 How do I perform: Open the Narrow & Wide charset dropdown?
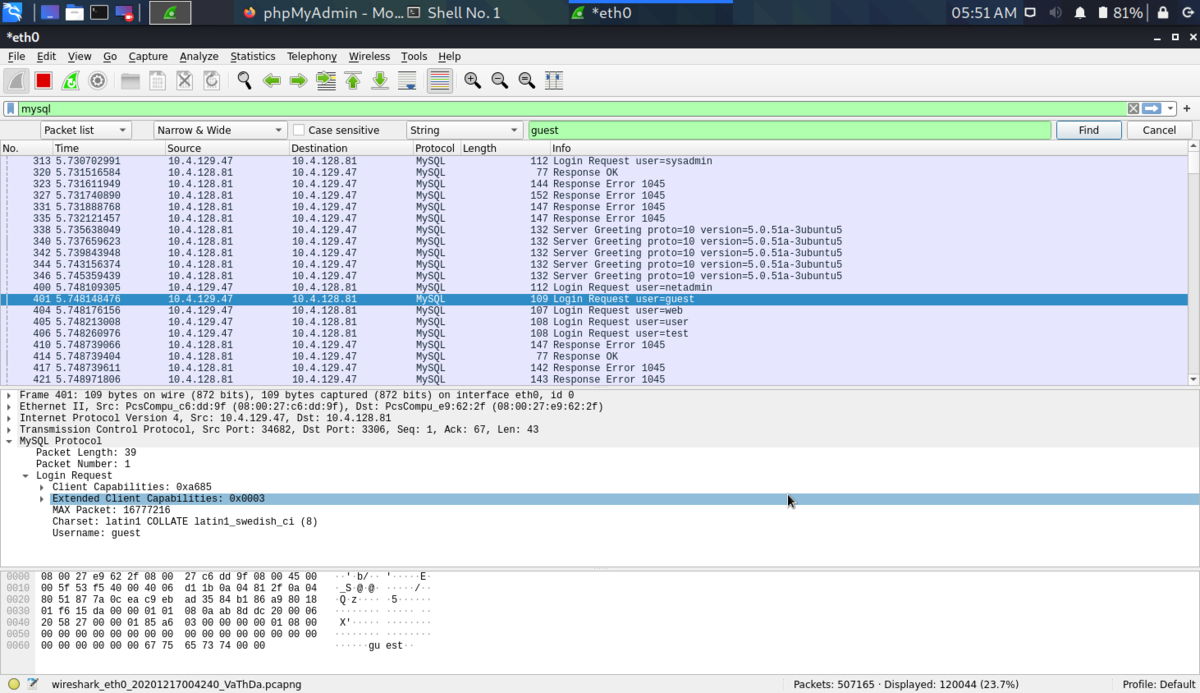[x=220, y=130]
